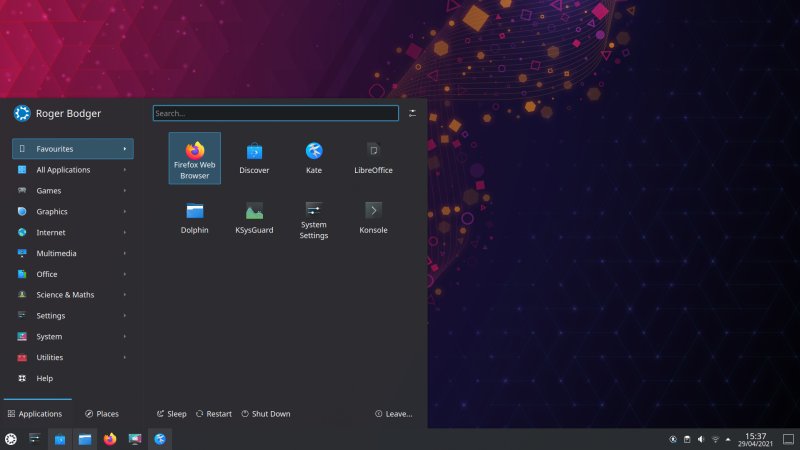Image resolution: width=800 pixels, height=450 pixels.
Task: Open System Settings from the taskbar
Action: (x=35, y=439)
